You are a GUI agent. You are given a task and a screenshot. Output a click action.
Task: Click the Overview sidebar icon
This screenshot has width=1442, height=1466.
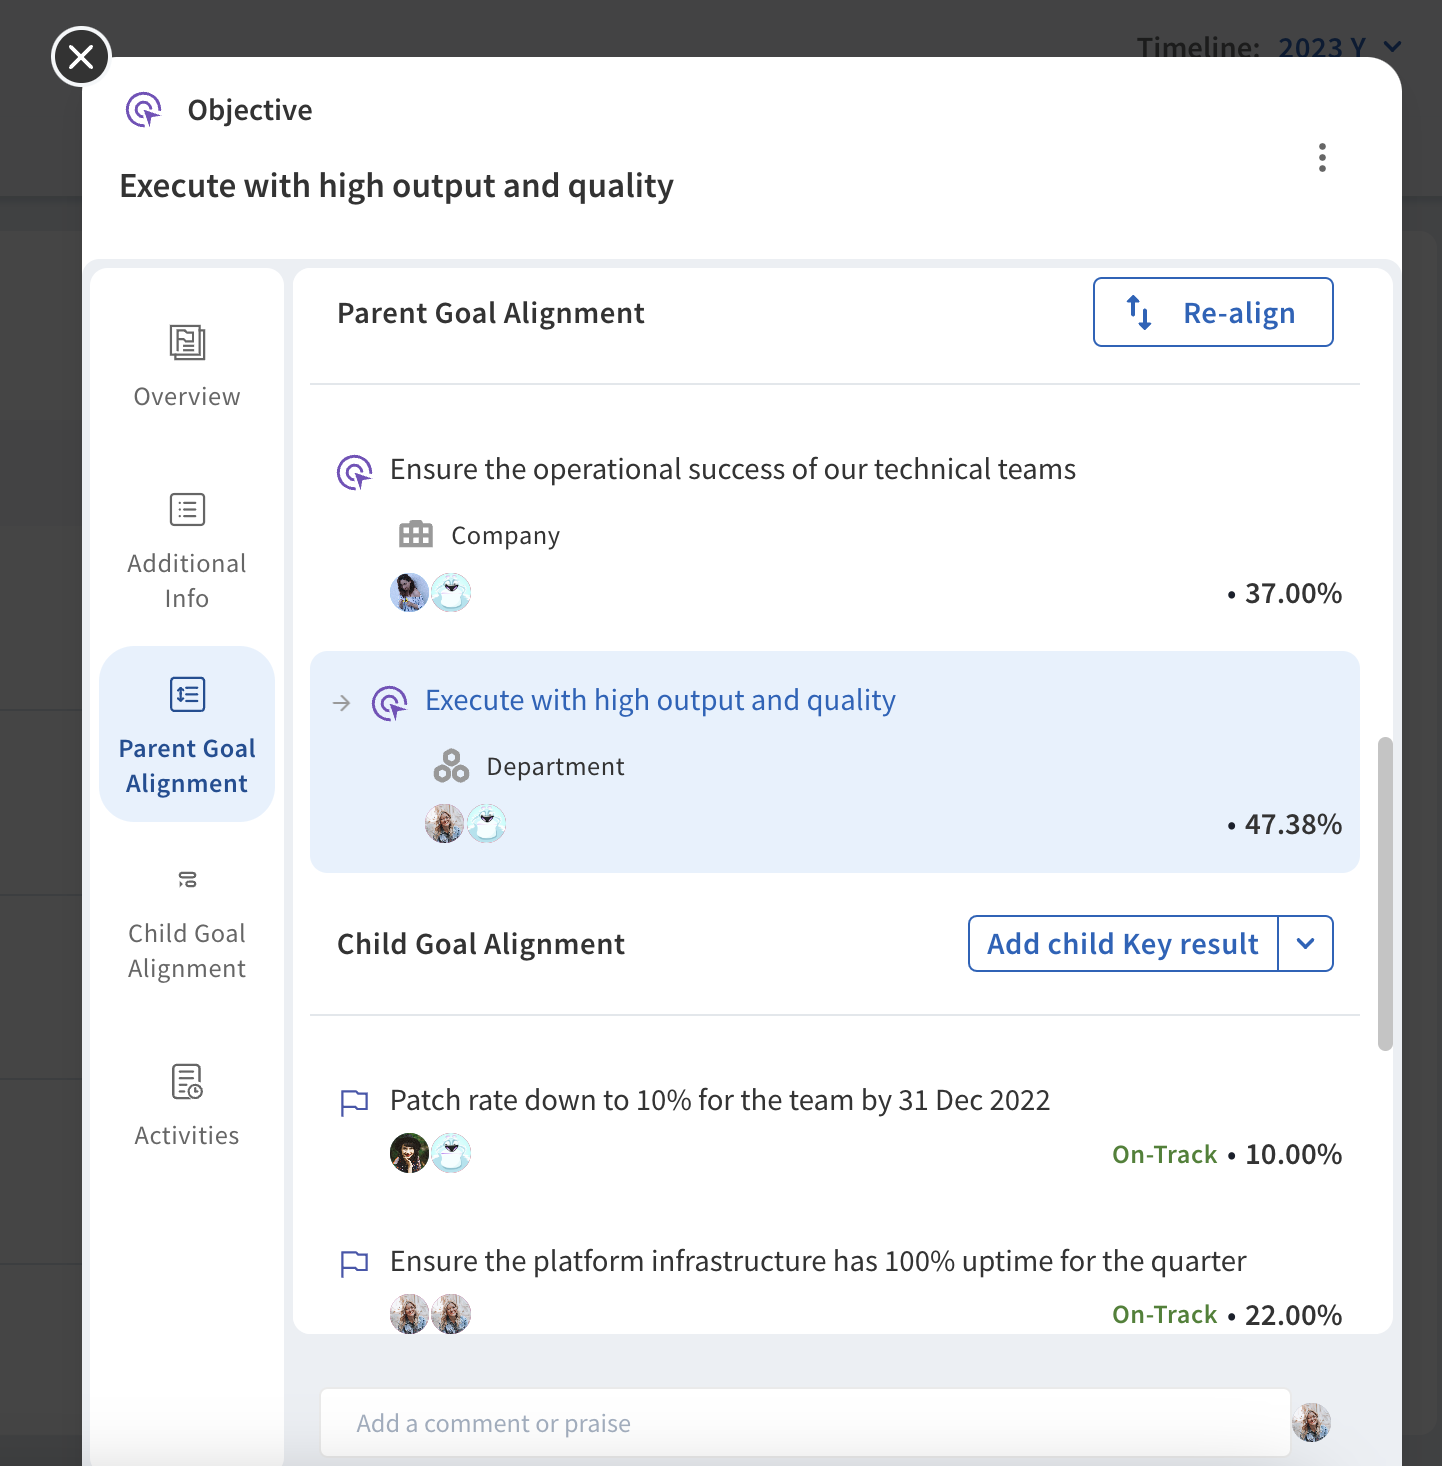[187, 343]
